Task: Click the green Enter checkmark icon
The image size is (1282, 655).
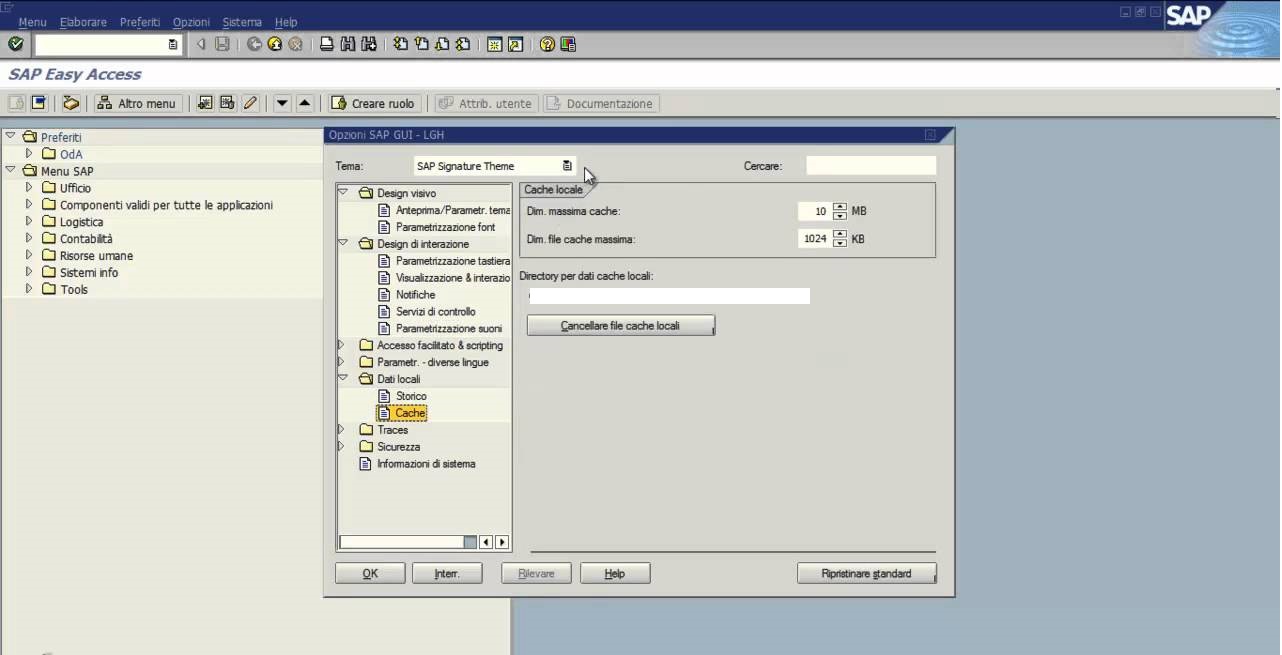Action: pyautogui.click(x=15, y=44)
